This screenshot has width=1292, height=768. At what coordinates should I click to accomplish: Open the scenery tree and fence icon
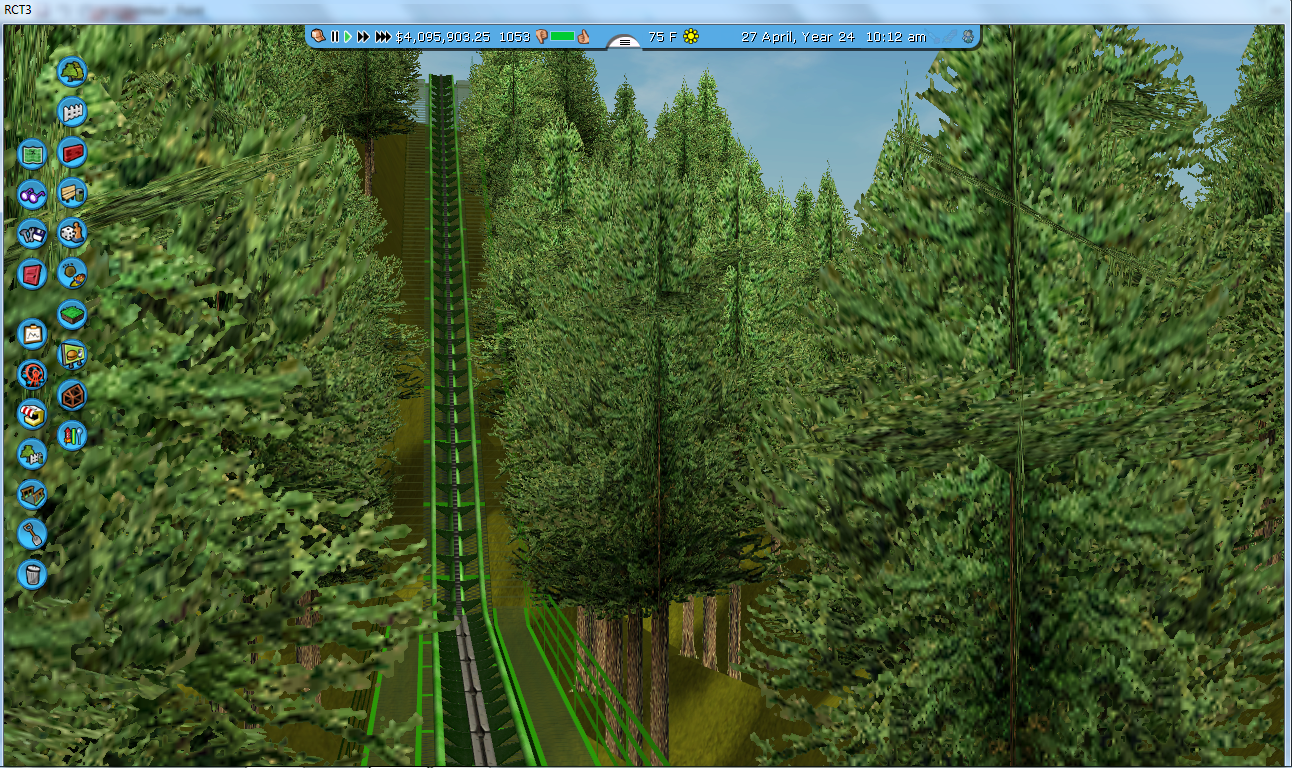coord(32,454)
